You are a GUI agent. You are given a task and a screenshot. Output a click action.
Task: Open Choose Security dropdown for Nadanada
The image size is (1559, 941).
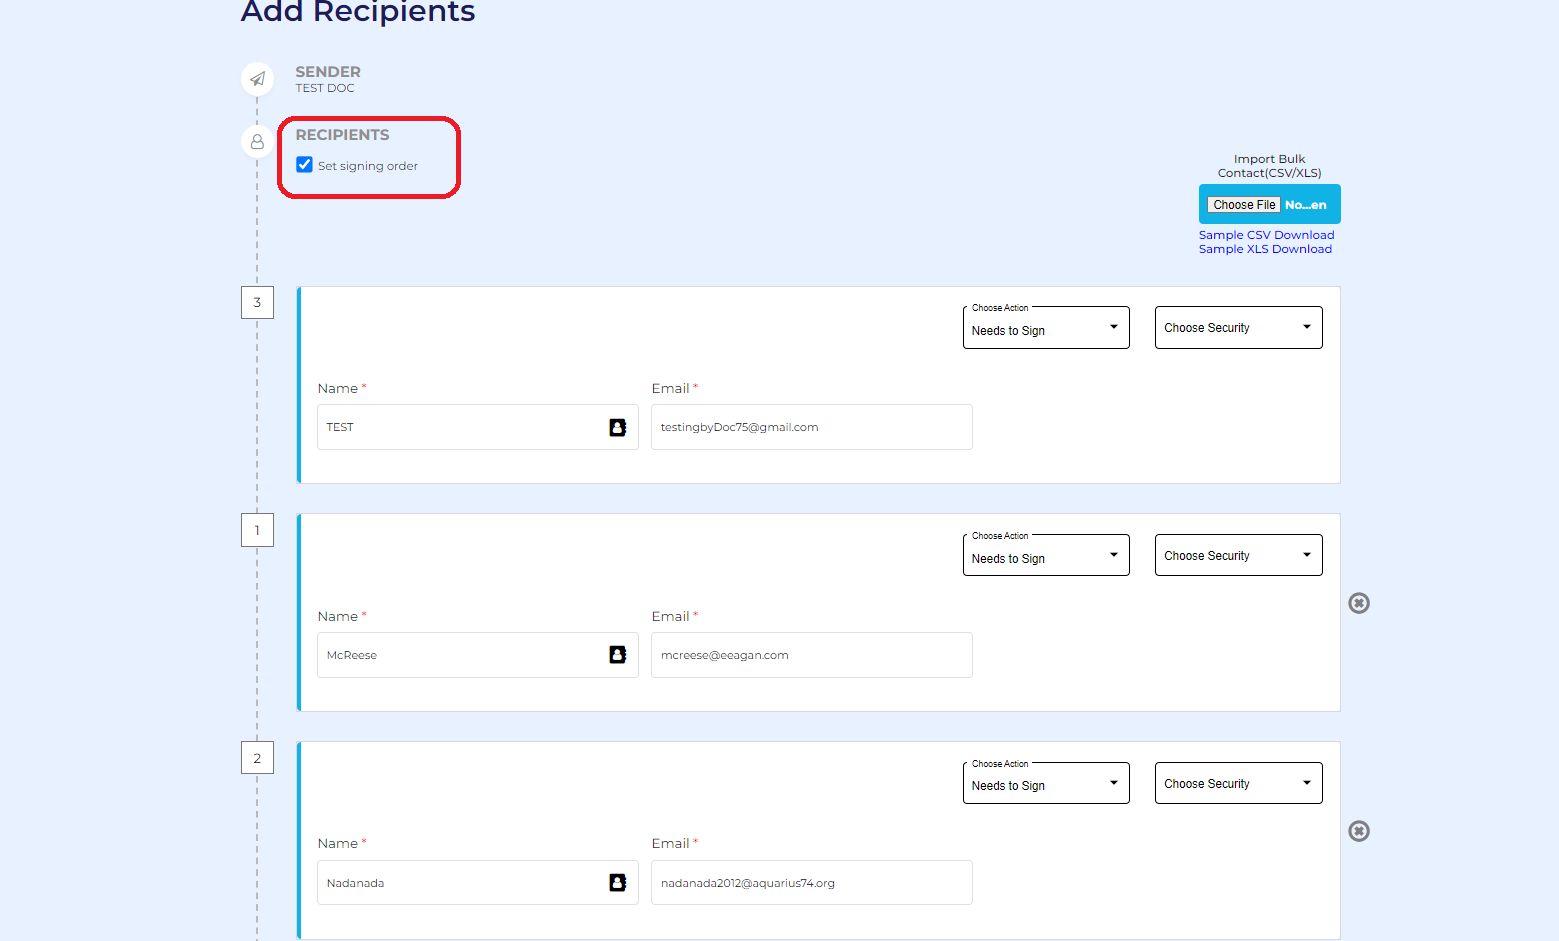coord(1237,784)
